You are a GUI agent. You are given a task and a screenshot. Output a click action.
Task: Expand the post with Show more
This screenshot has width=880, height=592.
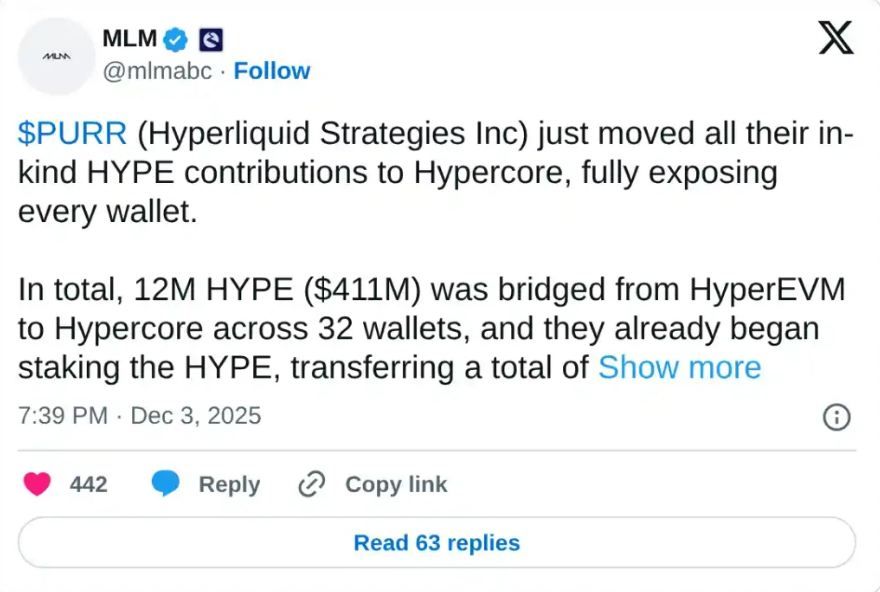[679, 367]
